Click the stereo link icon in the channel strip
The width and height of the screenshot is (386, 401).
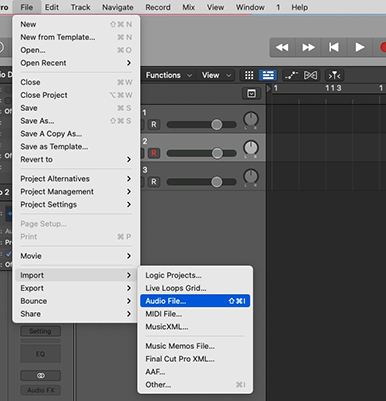coord(41,376)
